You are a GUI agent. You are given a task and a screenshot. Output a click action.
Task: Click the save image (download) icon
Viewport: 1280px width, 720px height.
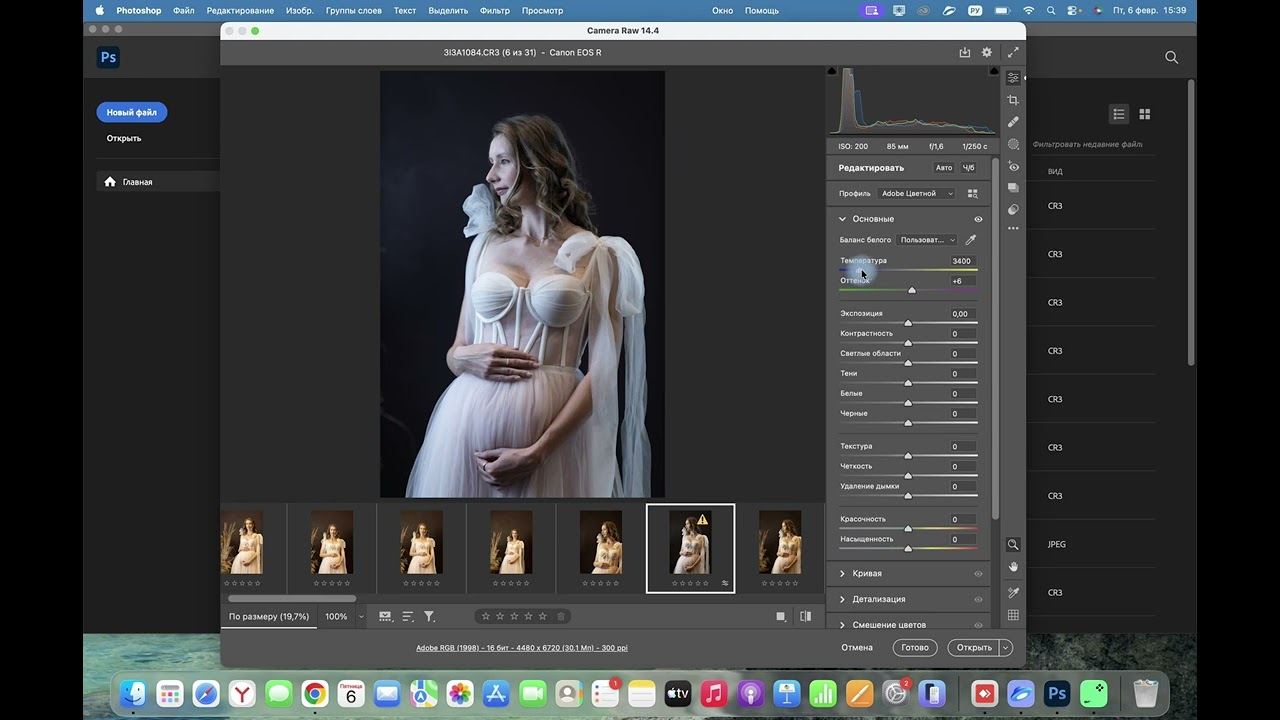point(965,52)
